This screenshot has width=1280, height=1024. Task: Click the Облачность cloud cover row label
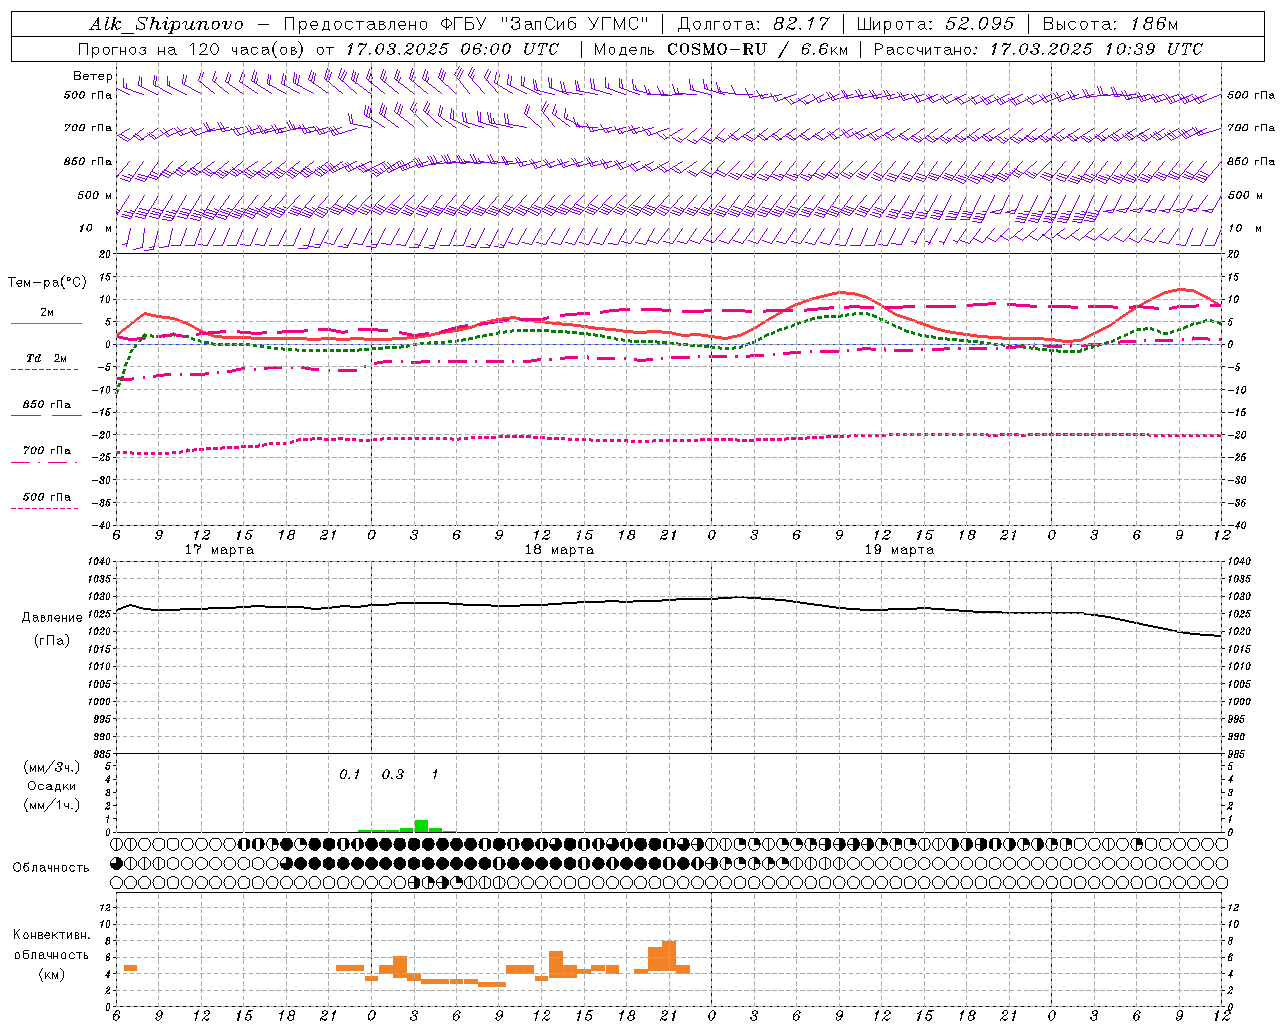point(51,868)
